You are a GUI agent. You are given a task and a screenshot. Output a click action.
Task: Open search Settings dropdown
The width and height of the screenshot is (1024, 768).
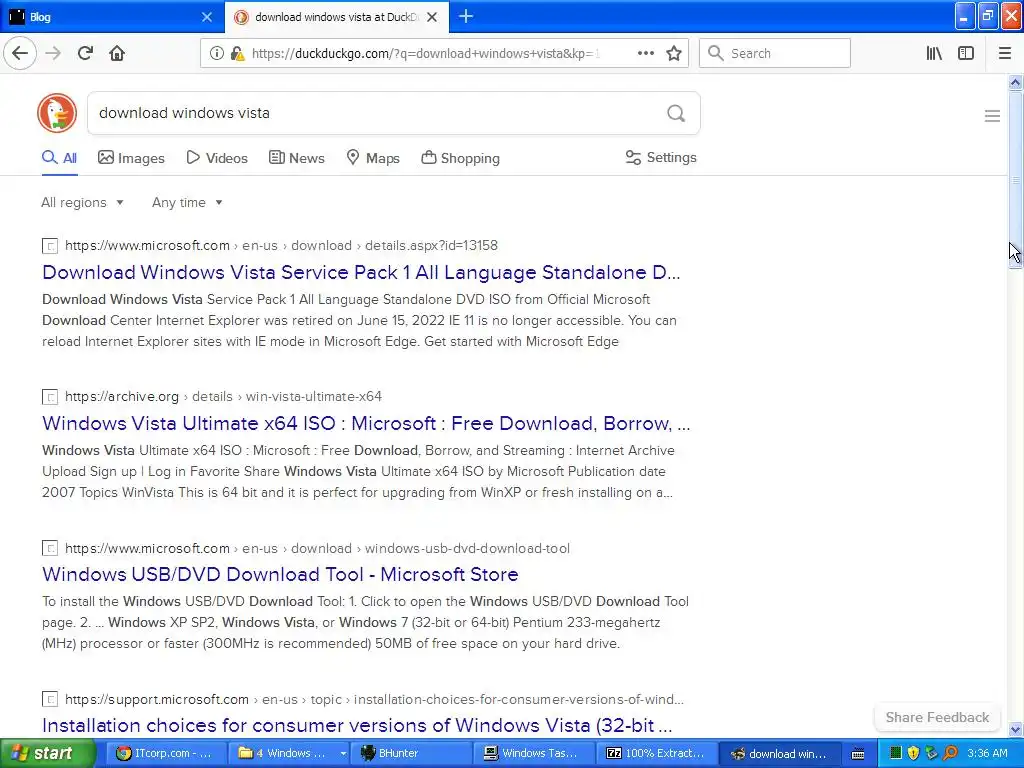pyautogui.click(x=661, y=157)
